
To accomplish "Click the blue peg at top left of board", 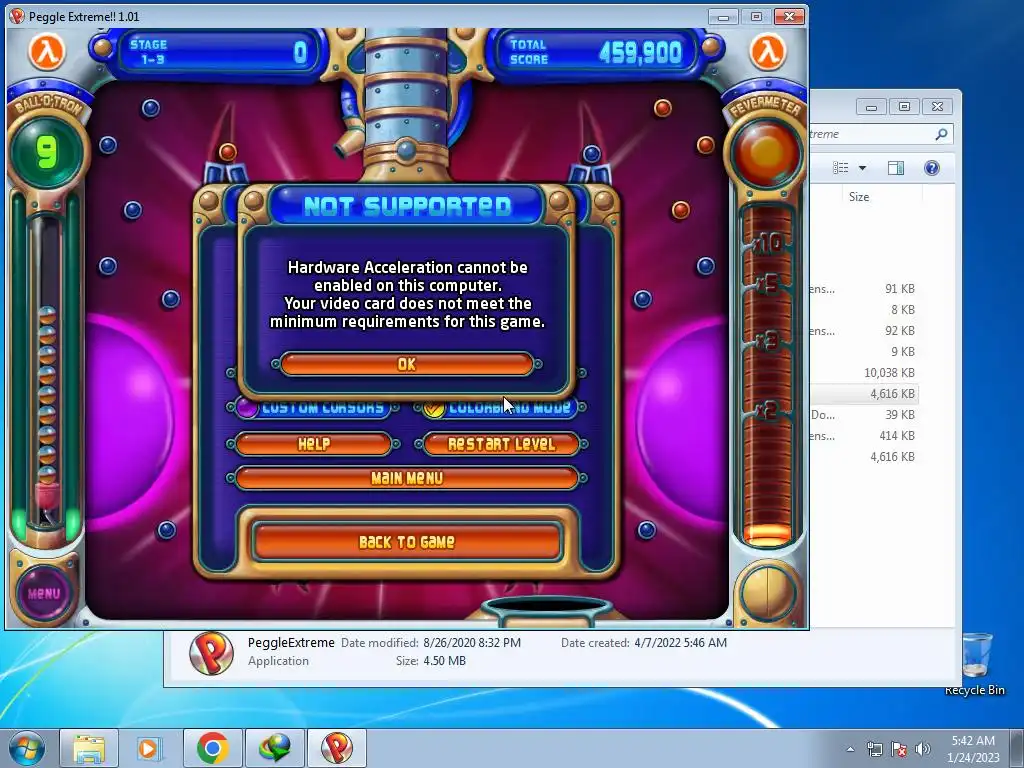I will point(151,108).
